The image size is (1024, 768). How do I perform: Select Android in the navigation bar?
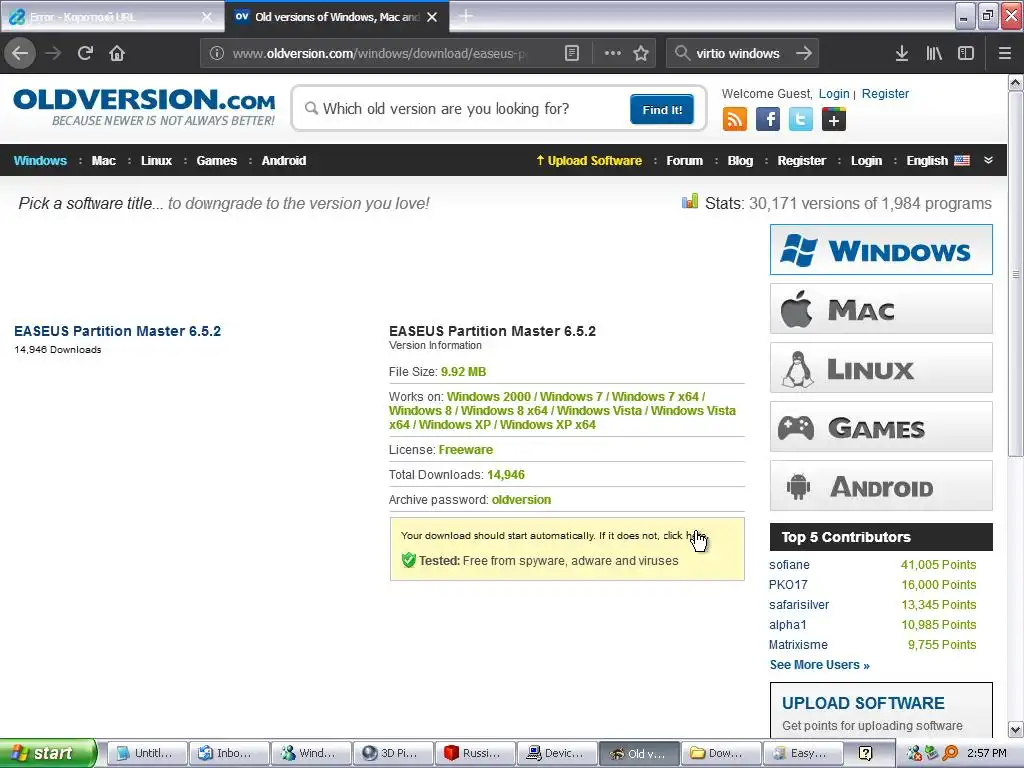pyautogui.click(x=283, y=161)
